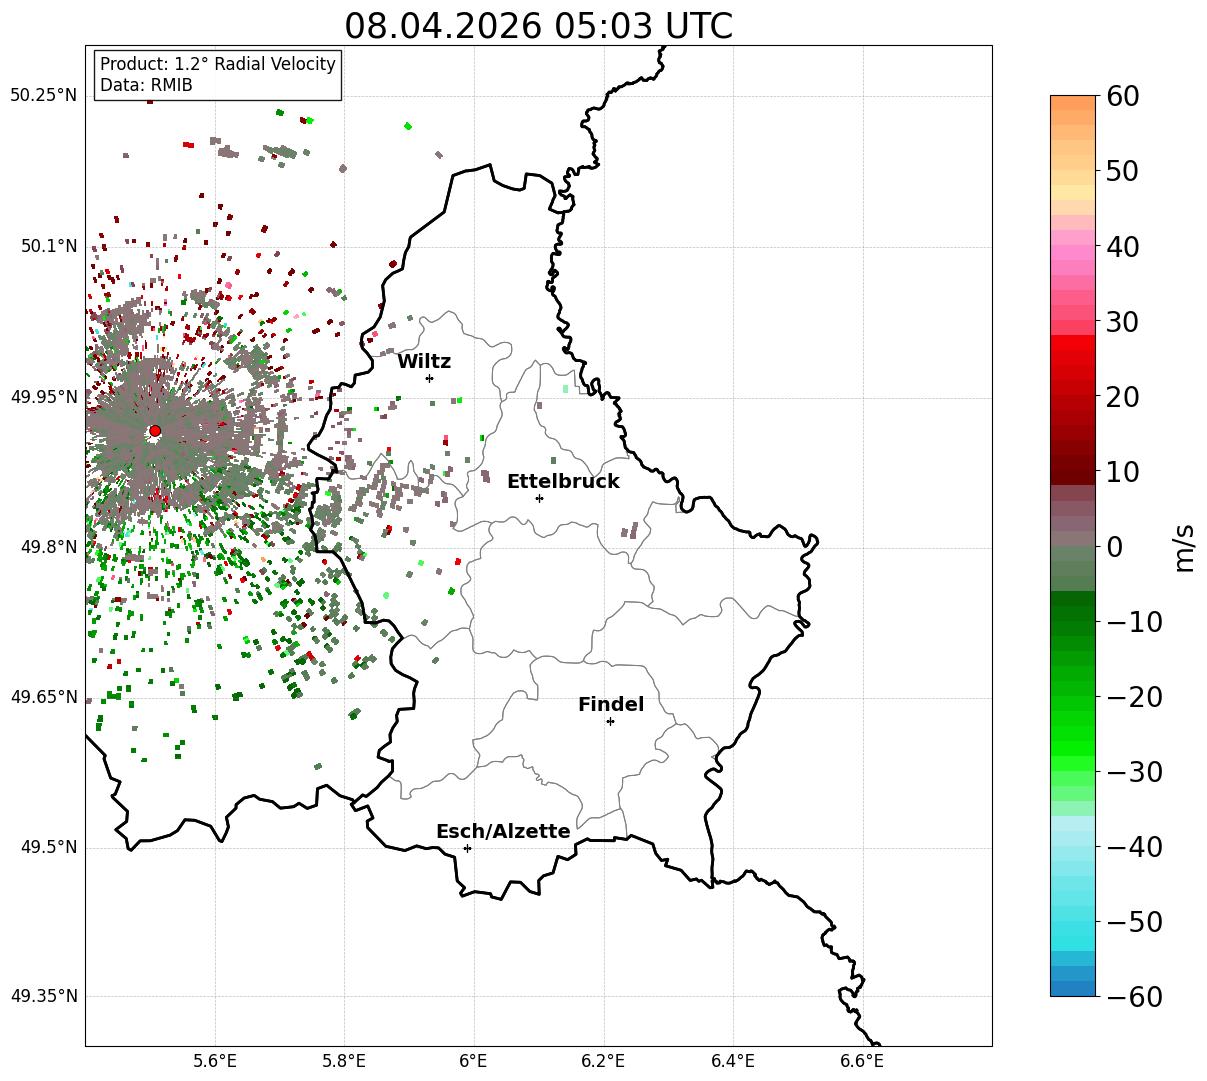Click the Wiltz city label
This screenshot has width=1207, height=1081.
tap(424, 362)
